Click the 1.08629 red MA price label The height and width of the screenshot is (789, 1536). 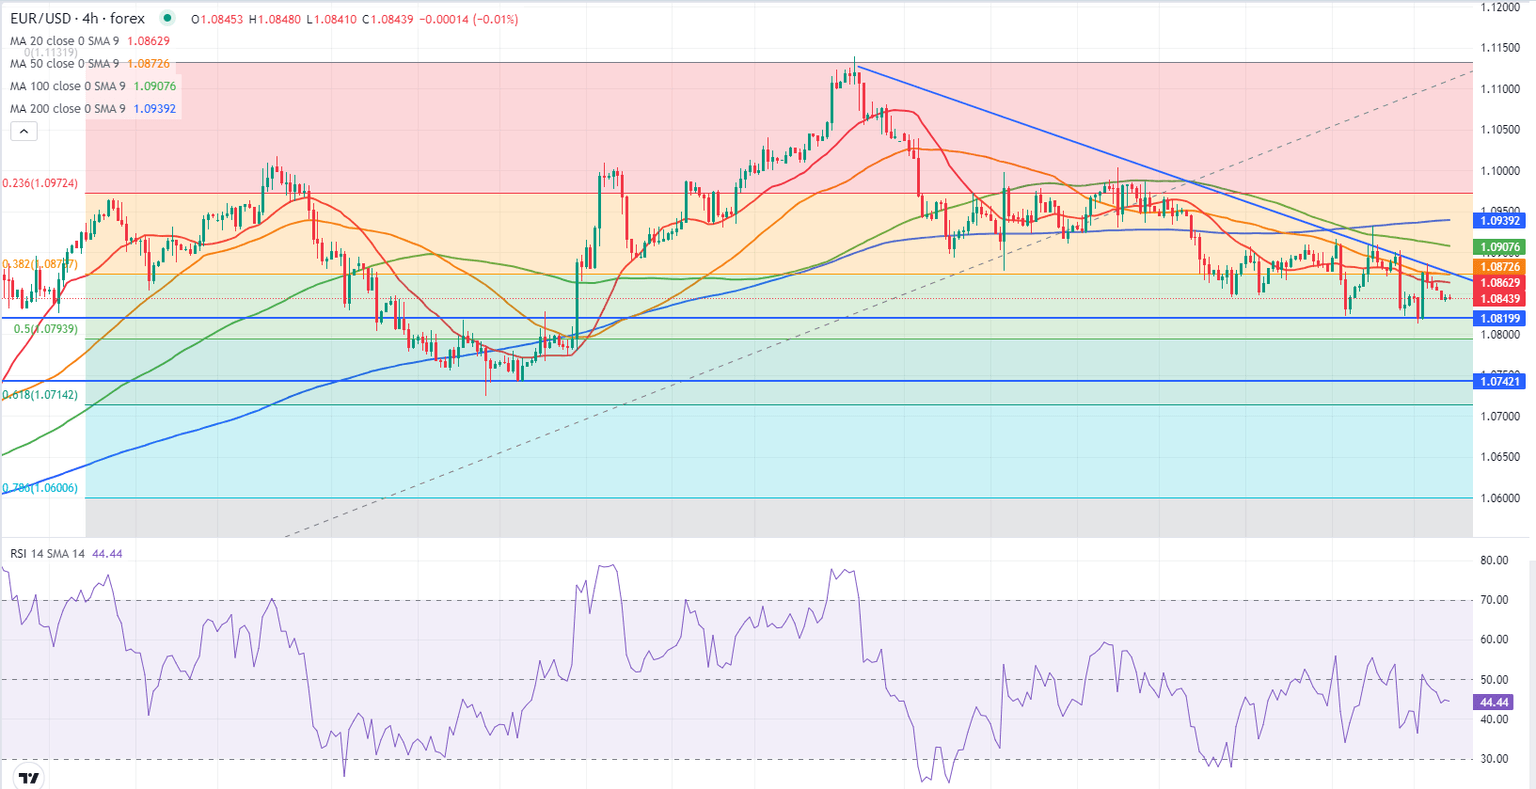(x=1500, y=283)
